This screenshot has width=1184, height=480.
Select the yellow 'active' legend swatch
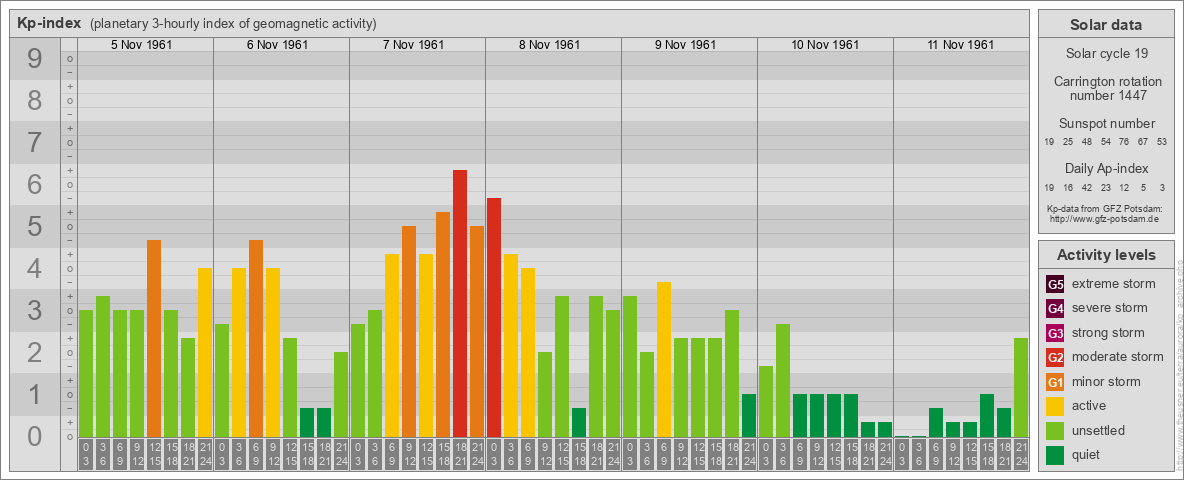(x=1055, y=406)
